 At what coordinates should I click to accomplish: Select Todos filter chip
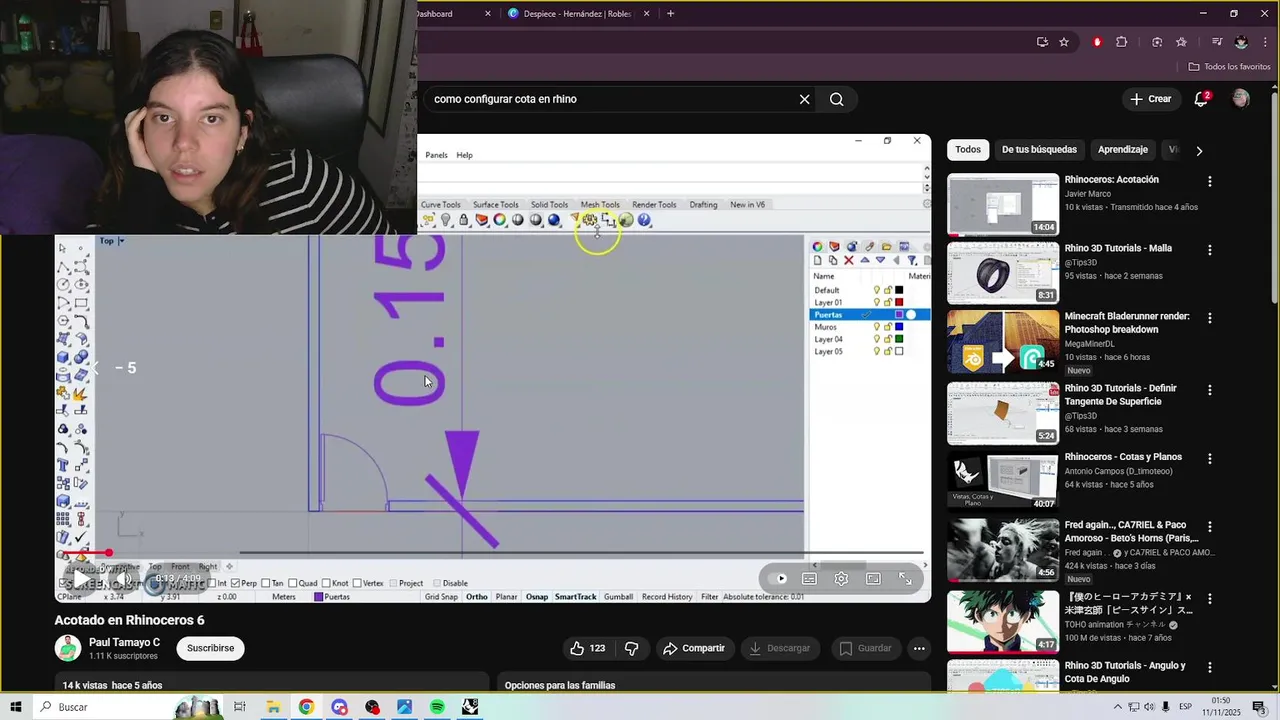[968, 149]
